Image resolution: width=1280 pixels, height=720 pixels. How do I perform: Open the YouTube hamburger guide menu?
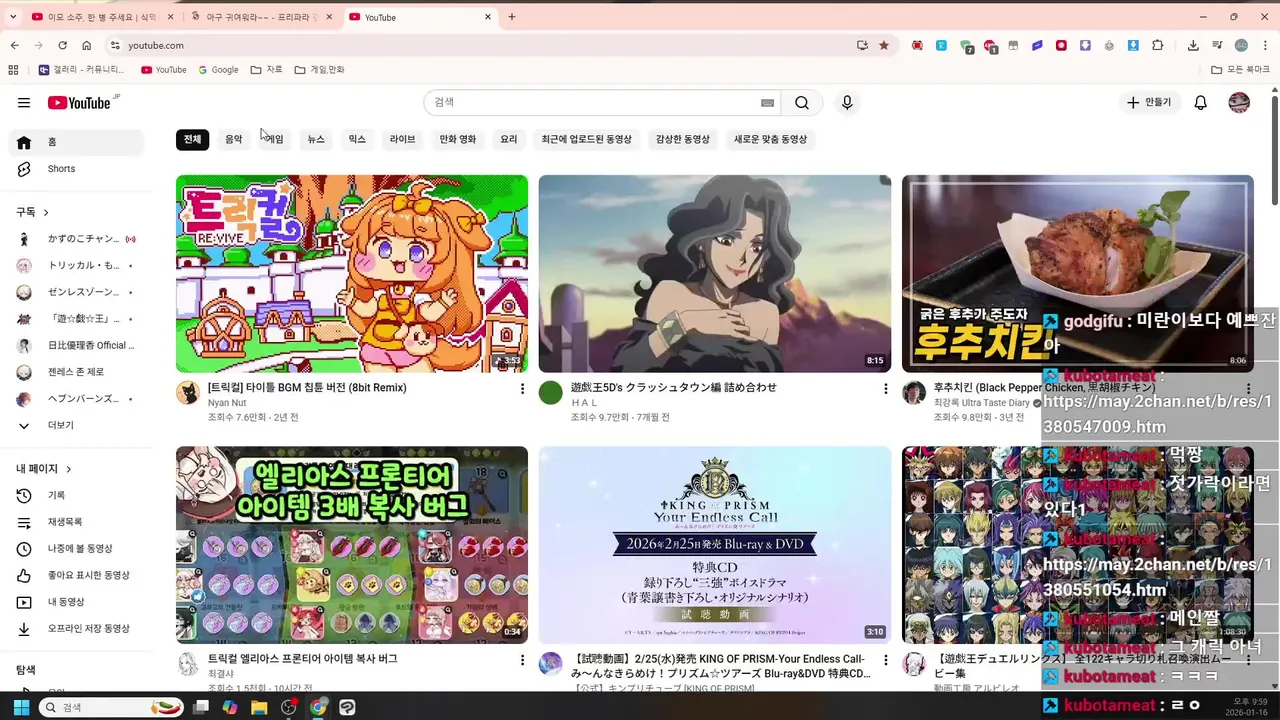[24, 103]
